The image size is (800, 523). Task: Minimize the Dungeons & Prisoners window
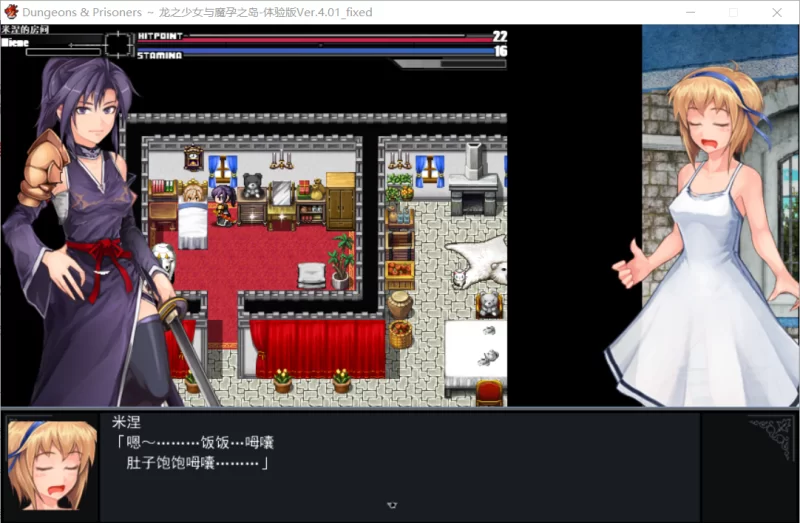690,12
